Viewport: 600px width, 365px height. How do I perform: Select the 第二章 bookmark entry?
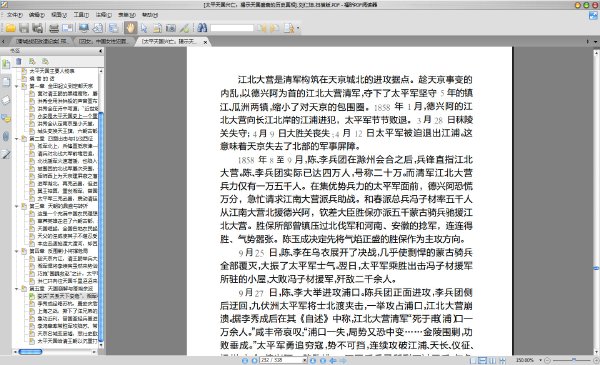[61, 139]
